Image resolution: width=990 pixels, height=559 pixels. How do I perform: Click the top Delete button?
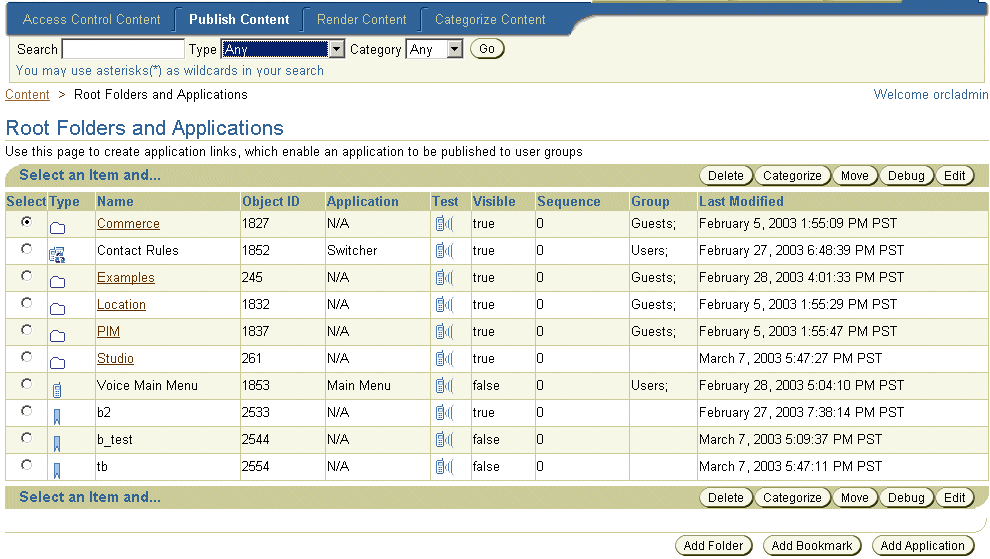click(x=725, y=176)
